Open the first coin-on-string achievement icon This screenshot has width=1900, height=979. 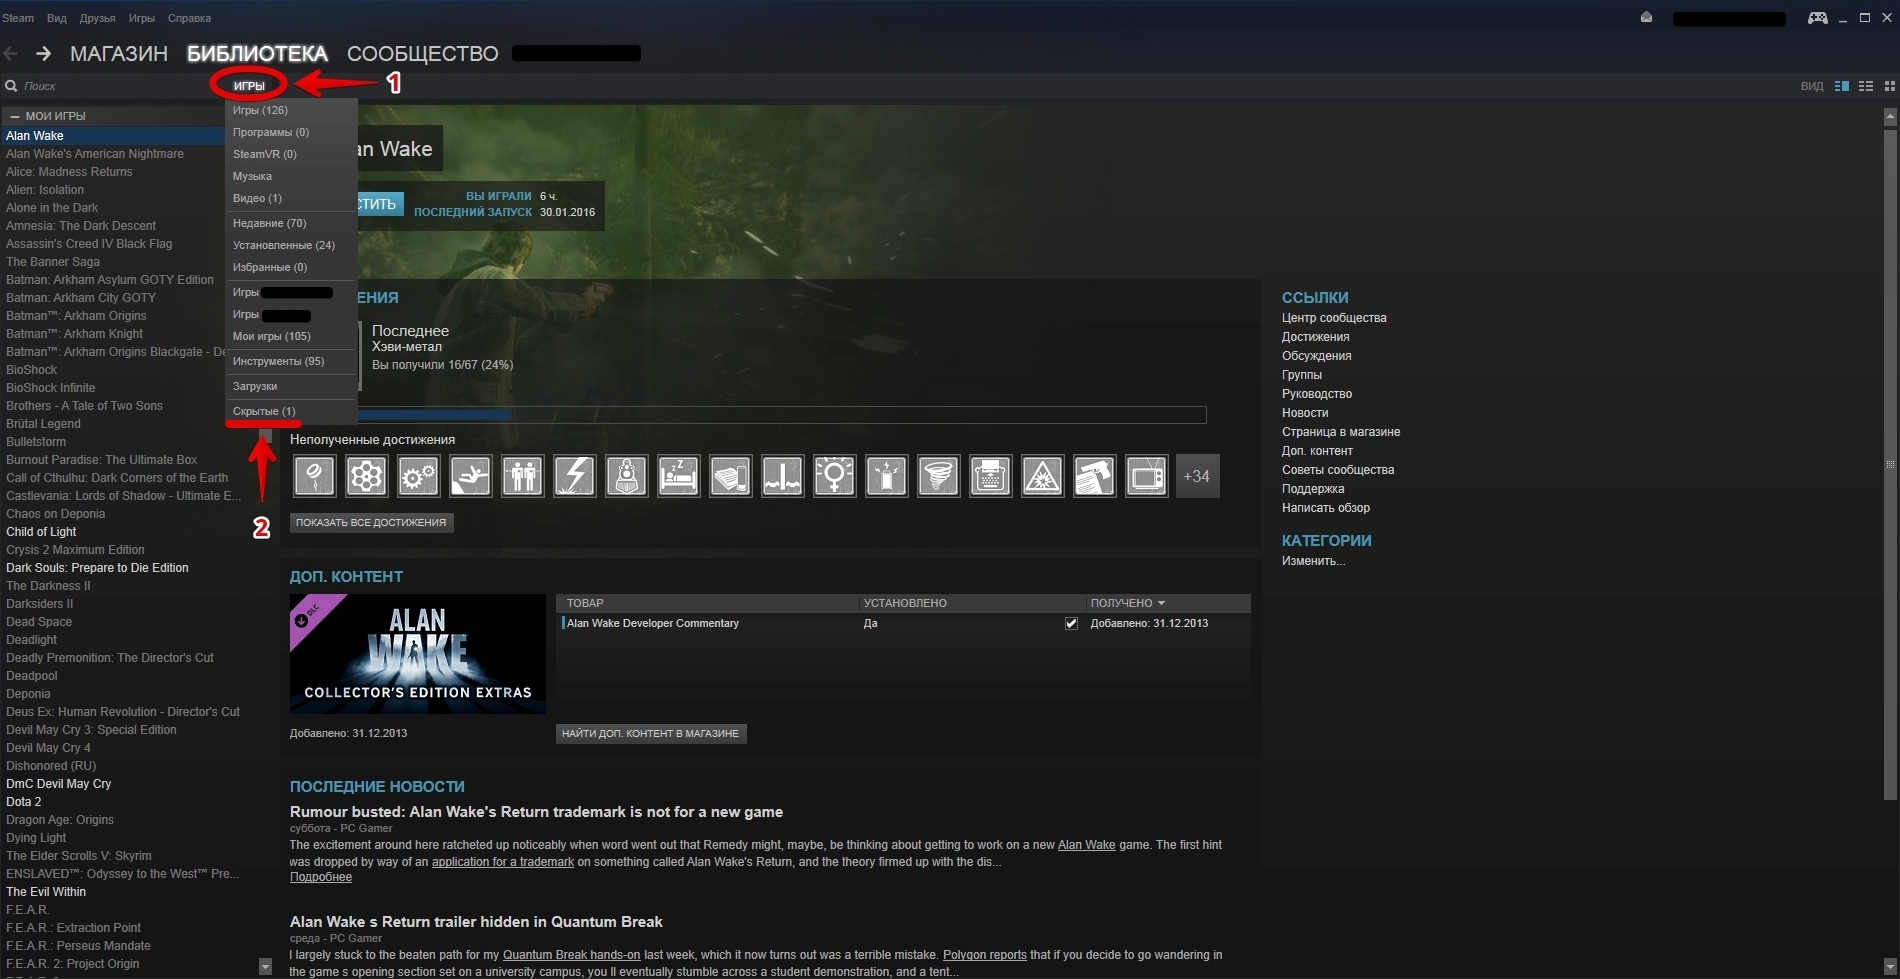coord(314,476)
